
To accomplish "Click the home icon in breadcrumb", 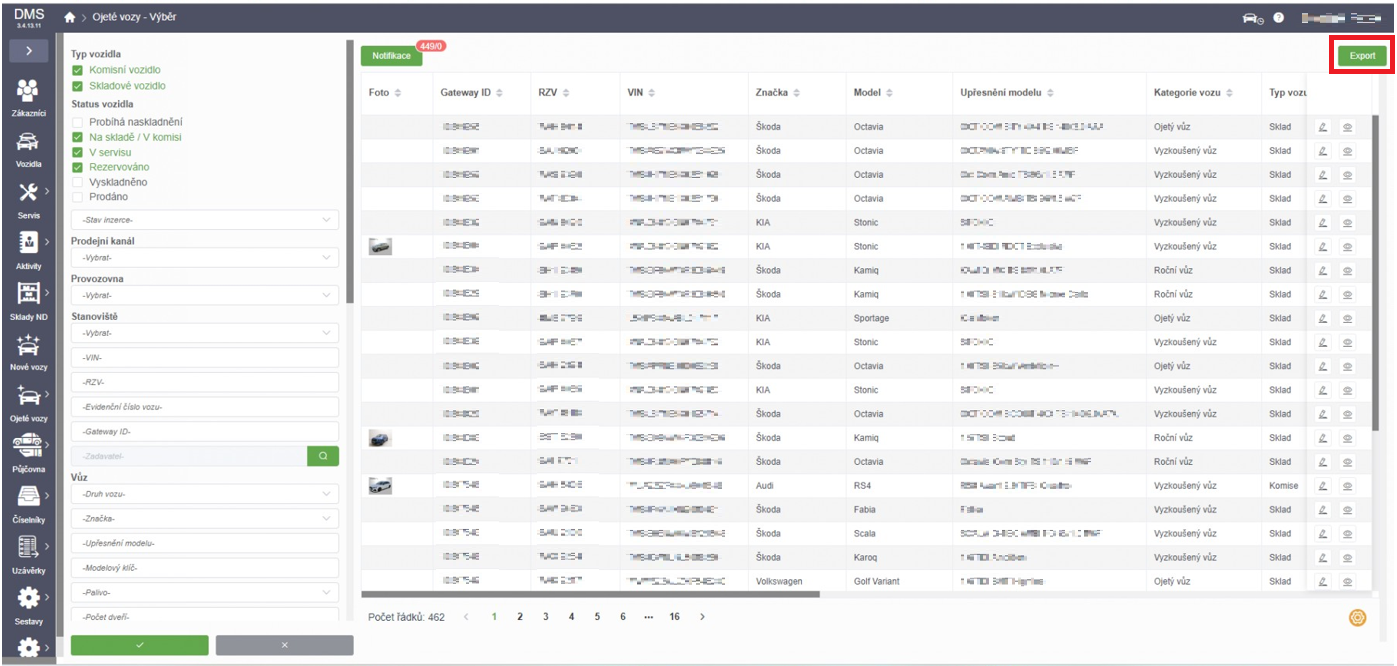I will click(x=70, y=17).
